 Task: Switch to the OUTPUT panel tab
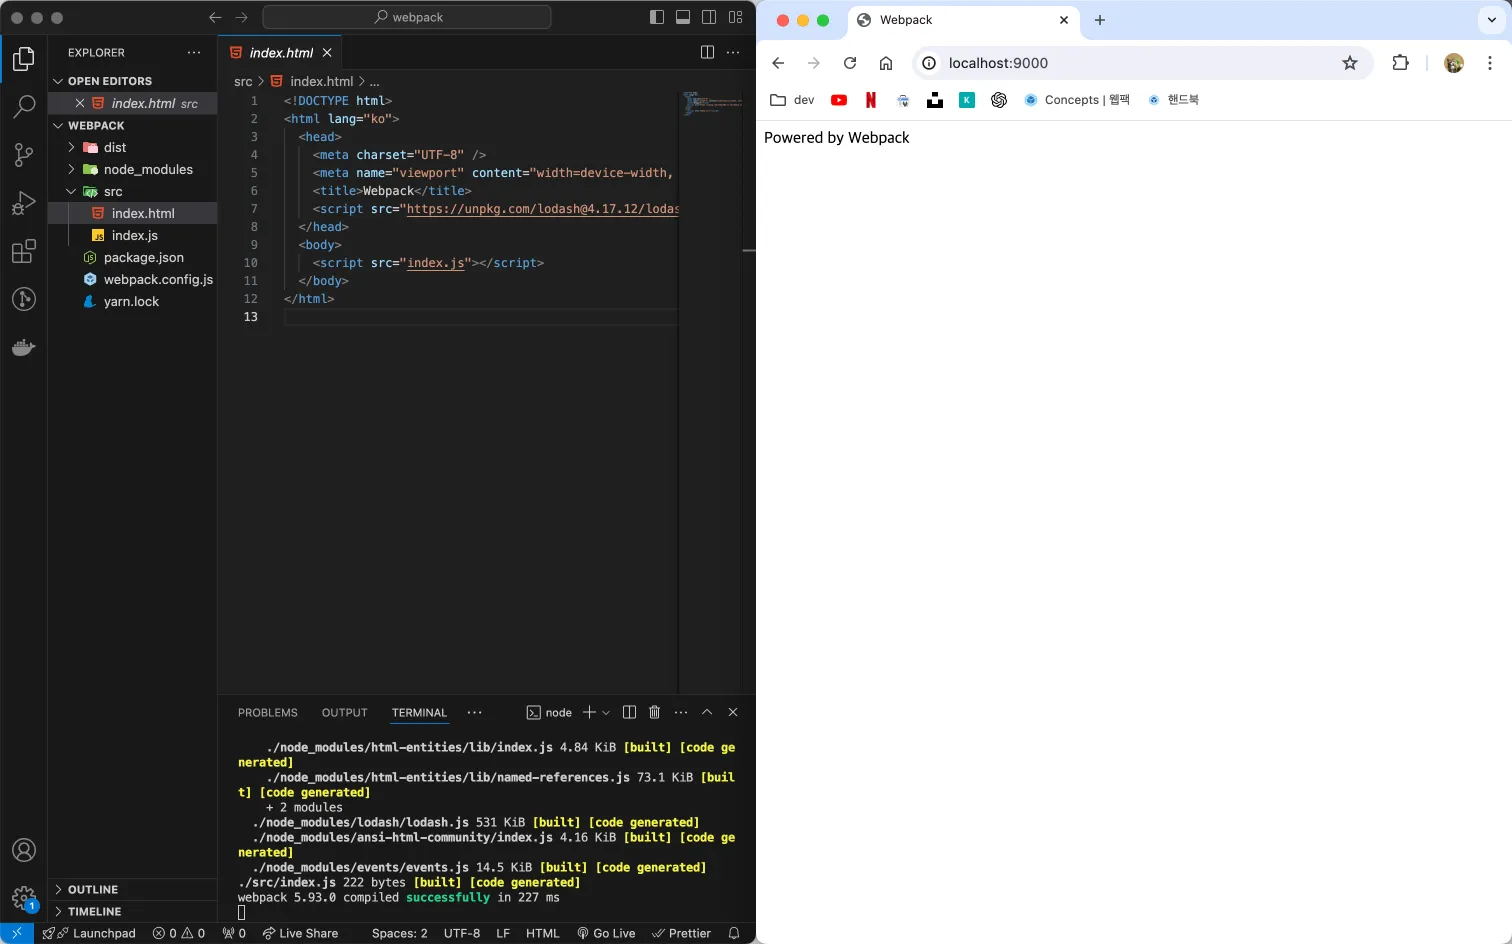point(344,713)
